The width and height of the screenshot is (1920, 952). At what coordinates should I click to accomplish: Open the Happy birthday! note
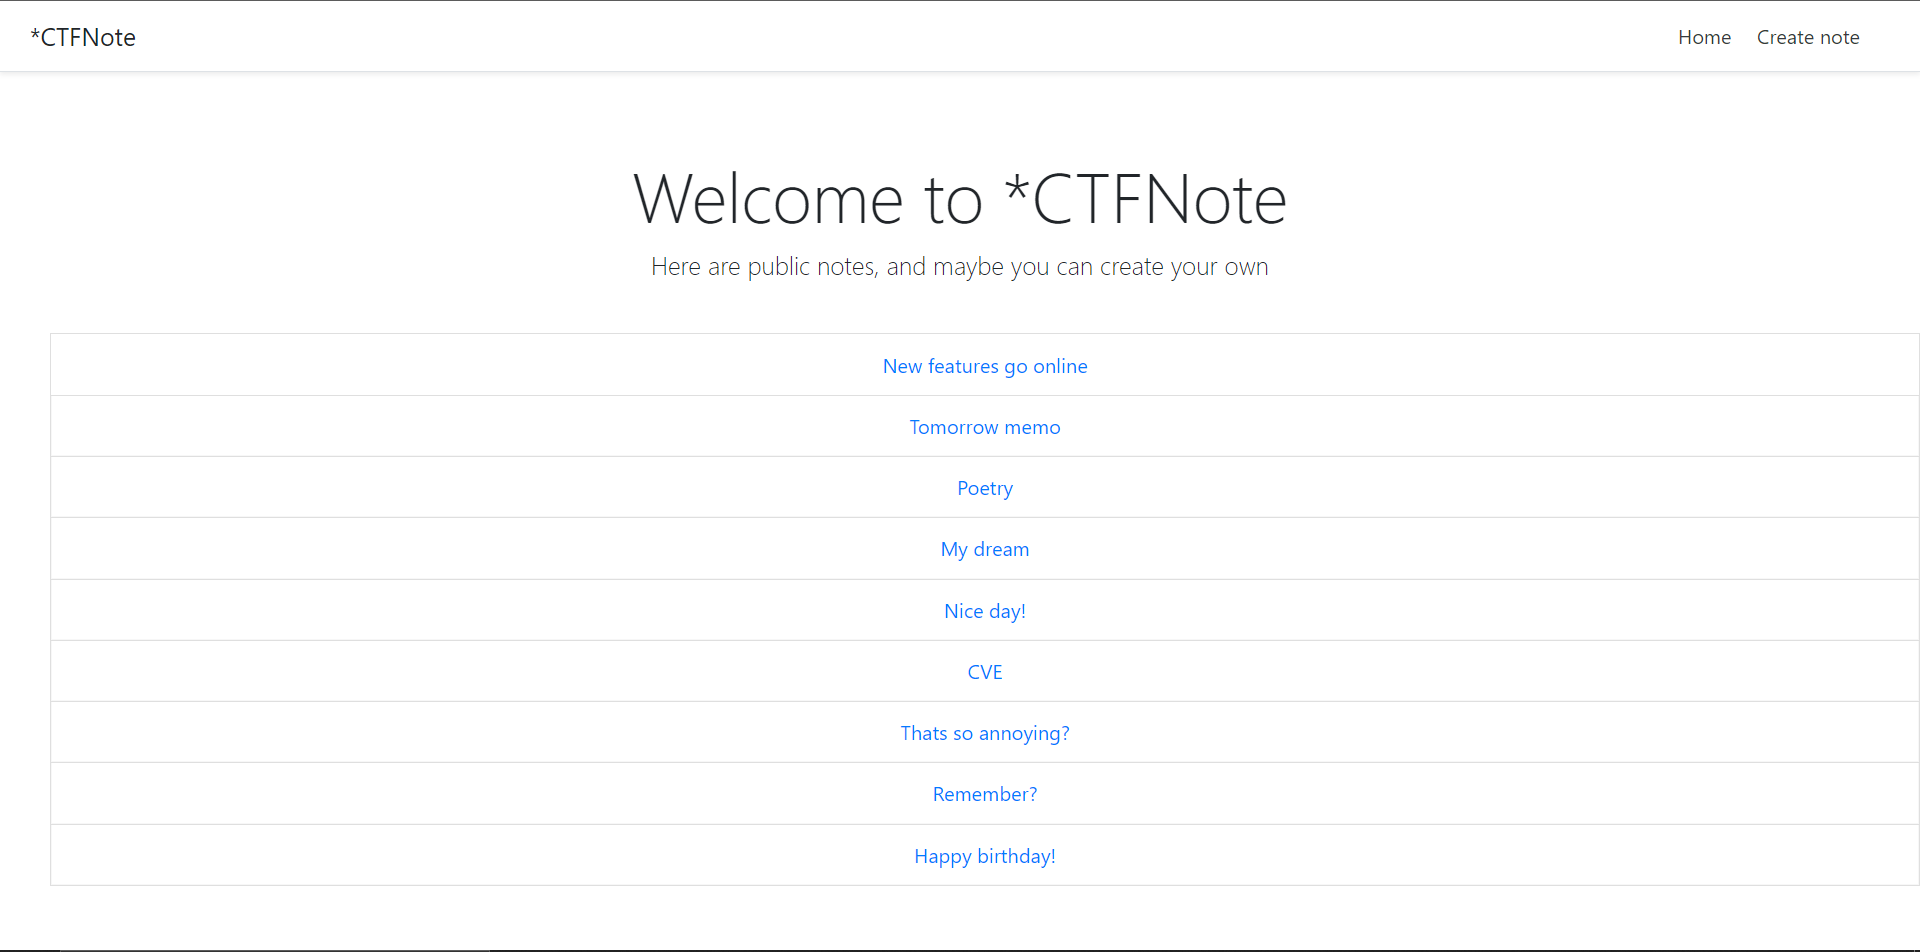tap(984, 856)
